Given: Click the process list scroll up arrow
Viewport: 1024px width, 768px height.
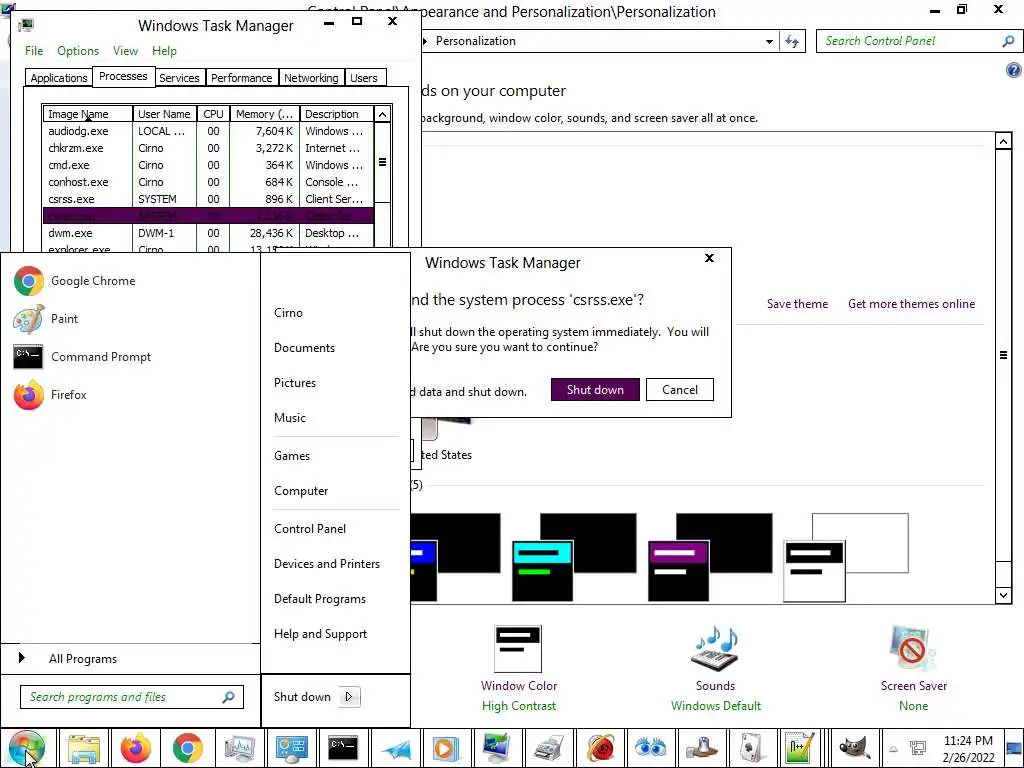Looking at the screenshot, I should click(383, 114).
